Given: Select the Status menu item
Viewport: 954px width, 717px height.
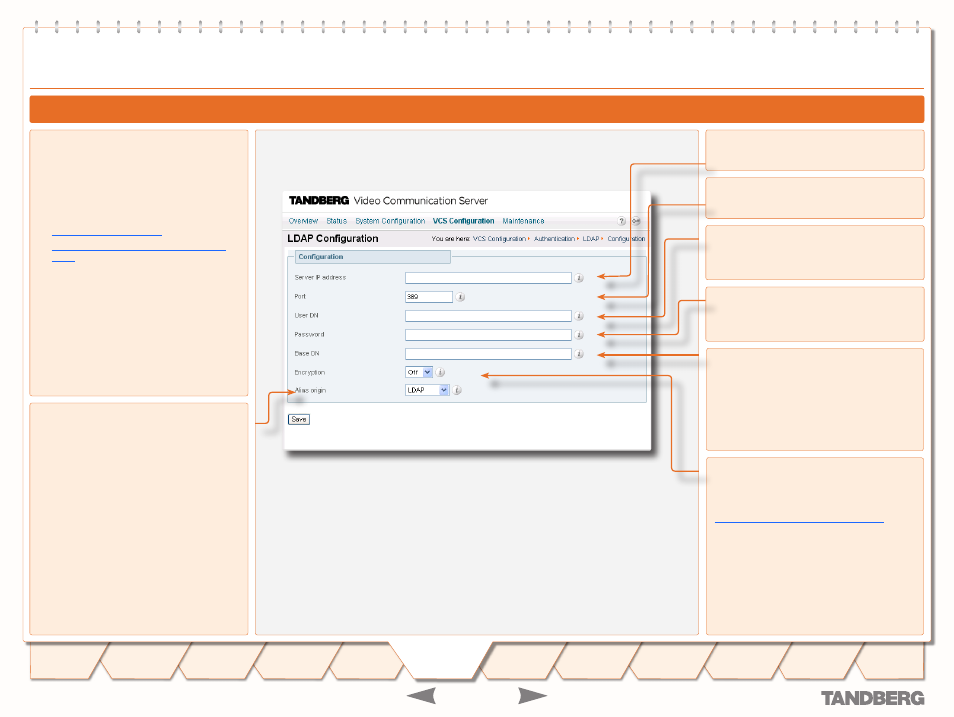Looking at the screenshot, I should (x=336, y=221).
